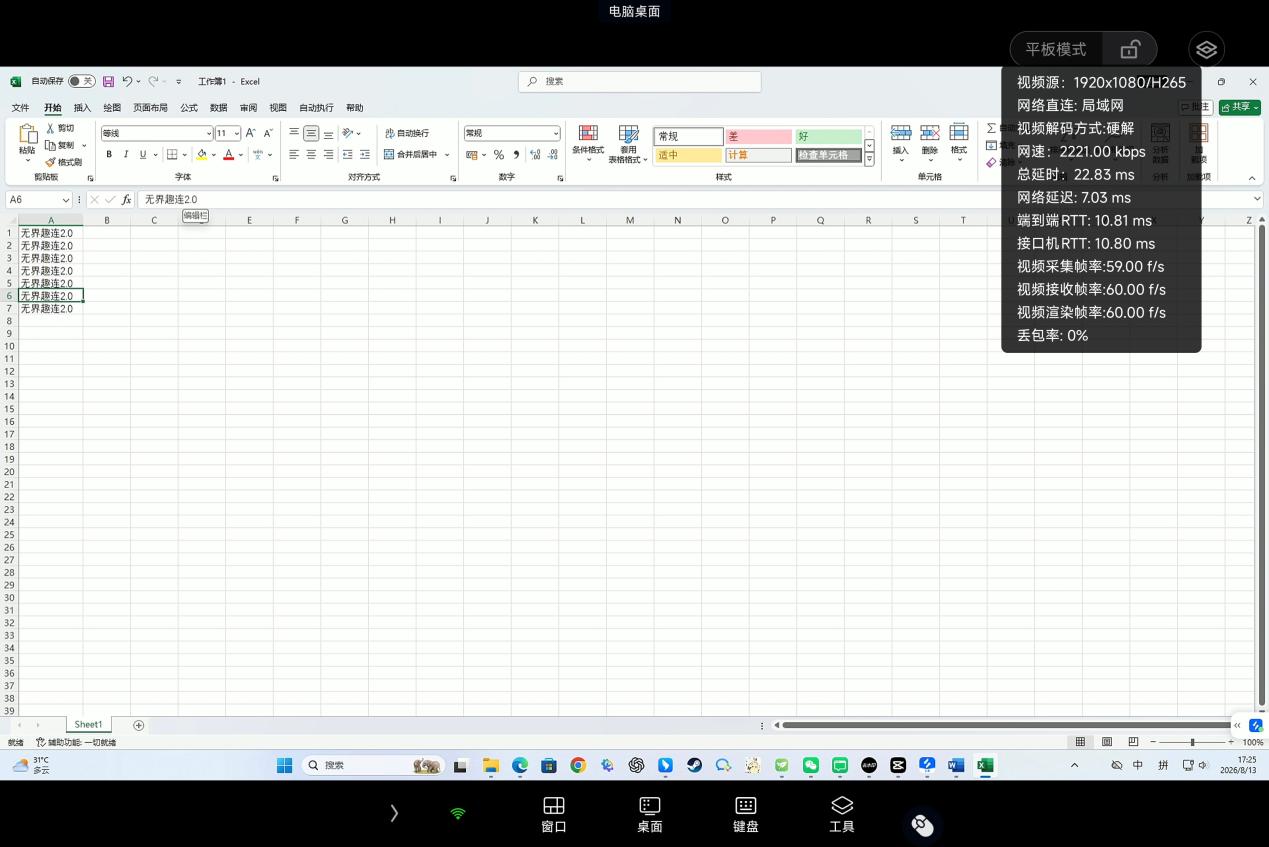Switch to the Insert (插入) tab
The width and height of the screenshot is (1269, 847).
pos(82,108)
